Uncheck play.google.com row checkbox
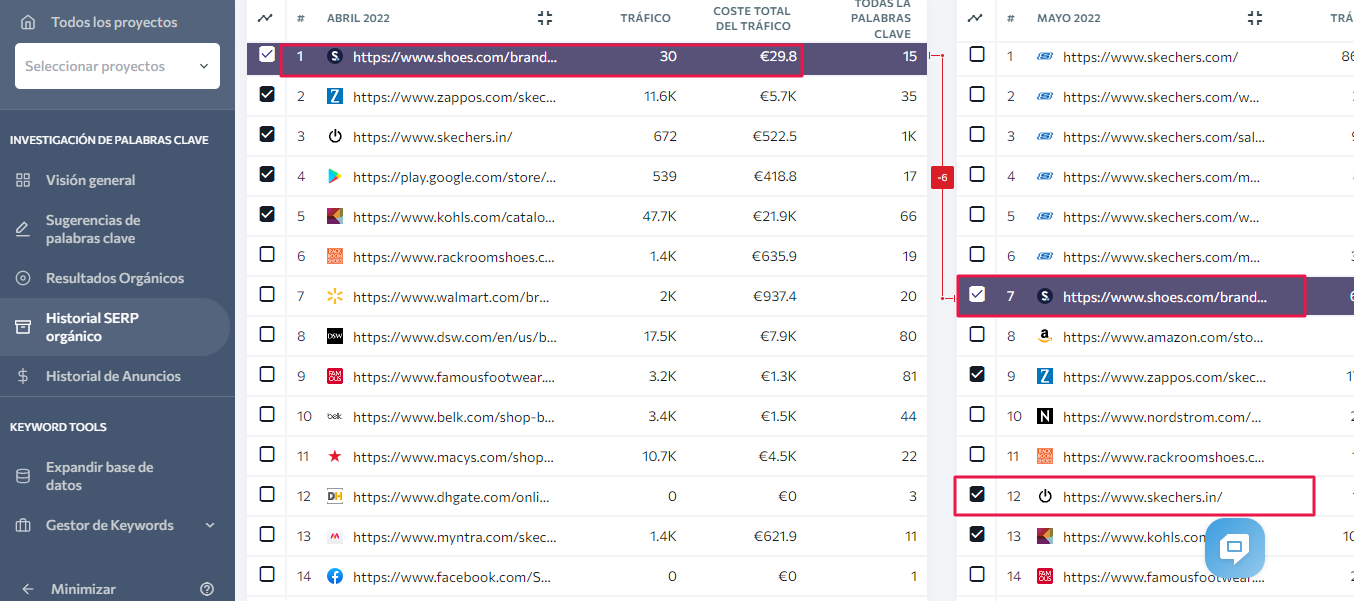Viewport: 1354px width, 601px height. coord(267,174)
